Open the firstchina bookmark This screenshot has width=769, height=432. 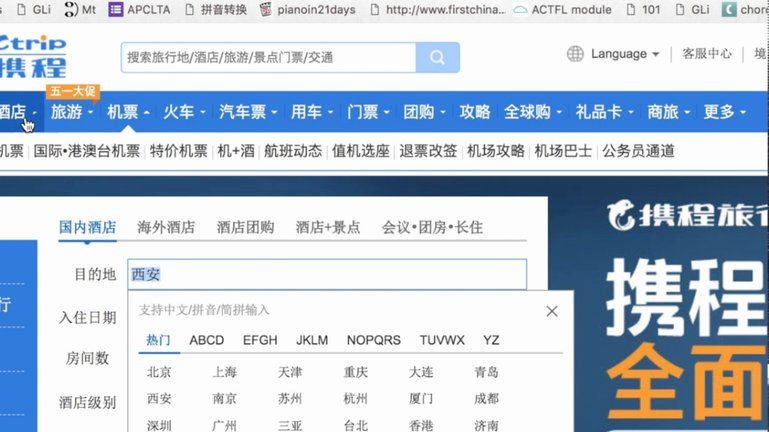click(437, 9)
